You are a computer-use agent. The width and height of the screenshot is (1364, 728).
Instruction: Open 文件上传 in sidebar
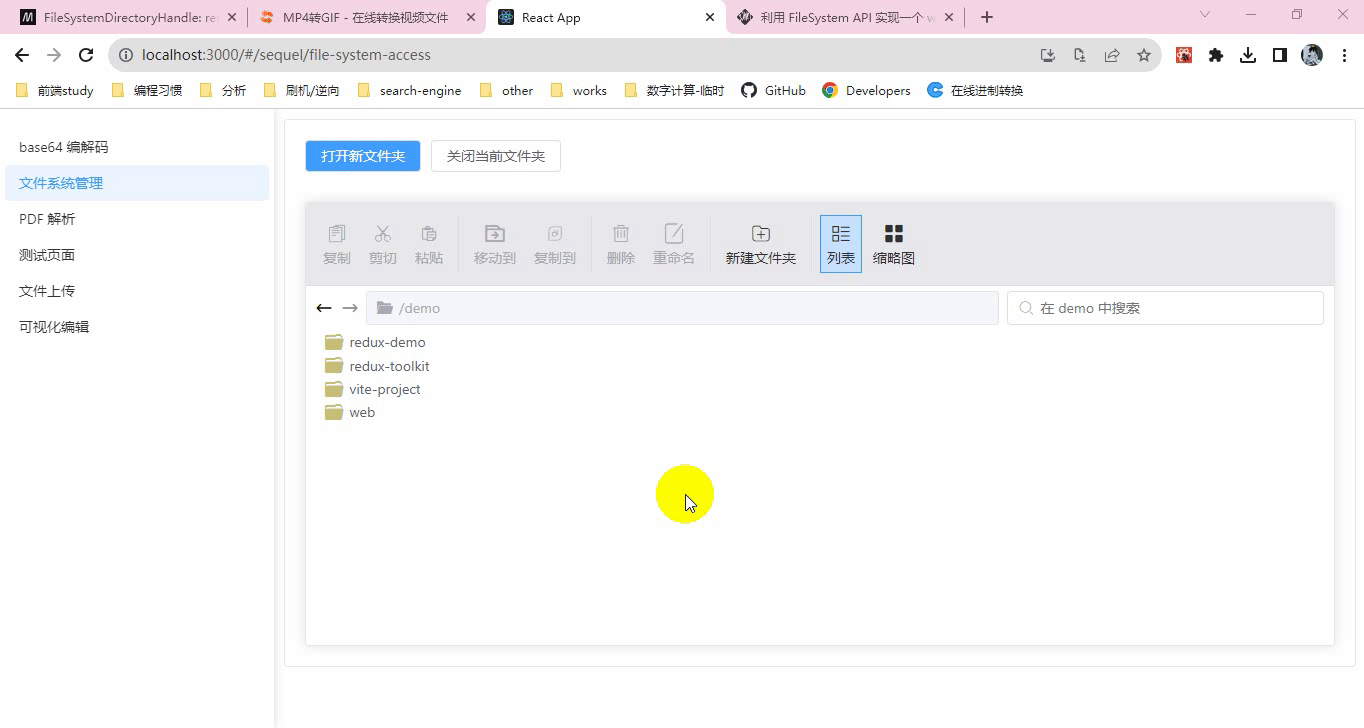pyautogui.click(x=137, y=291)
